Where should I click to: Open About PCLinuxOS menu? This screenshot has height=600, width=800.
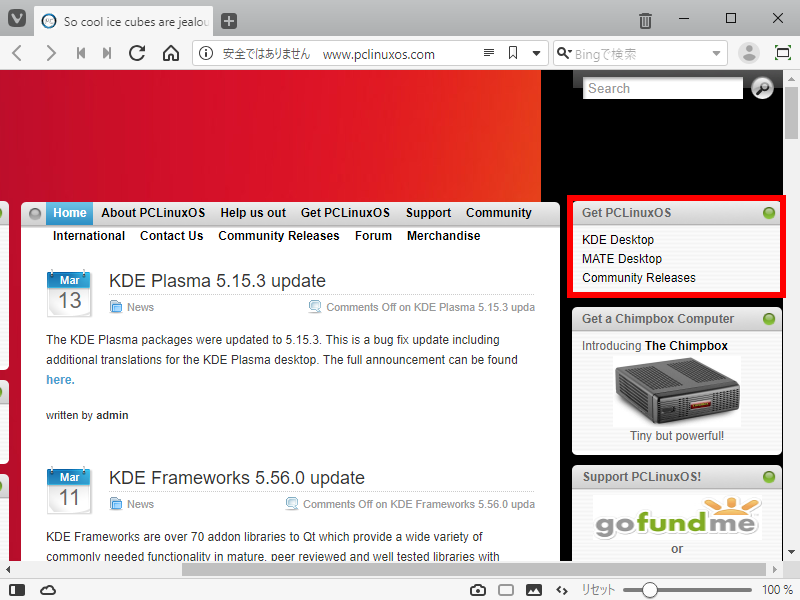click(x=153, y=213)
